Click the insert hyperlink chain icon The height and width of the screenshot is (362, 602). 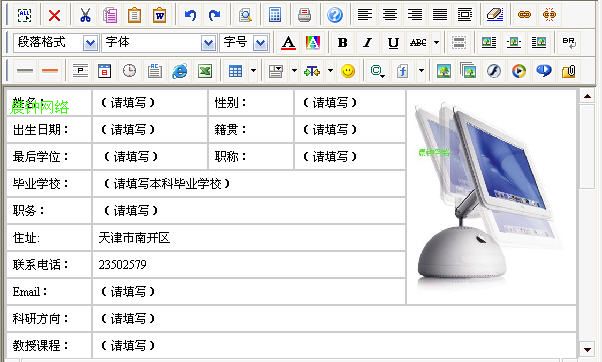click(x=524, y=15)
